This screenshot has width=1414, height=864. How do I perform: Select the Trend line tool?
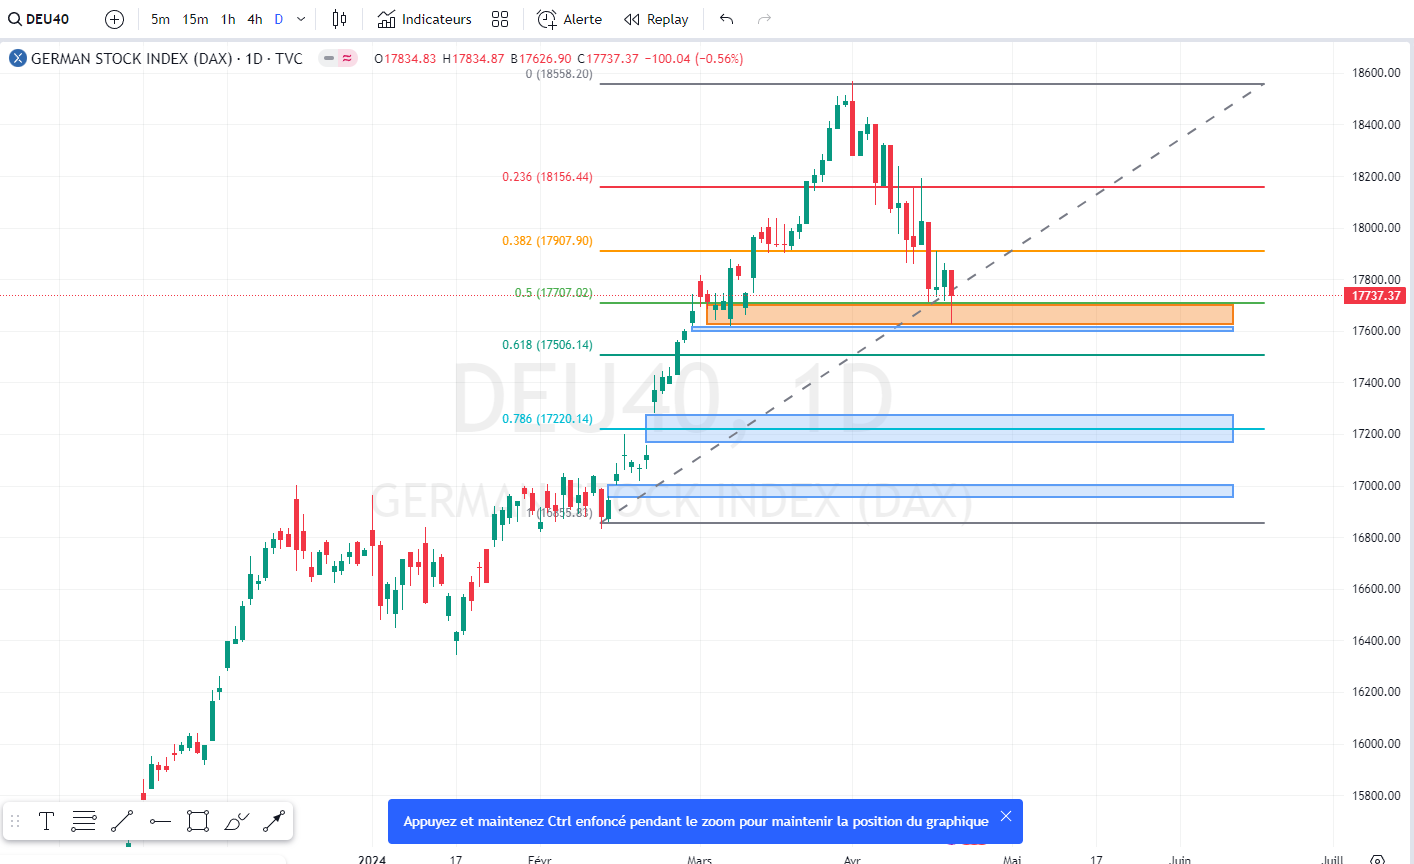(x=122, y=822)
